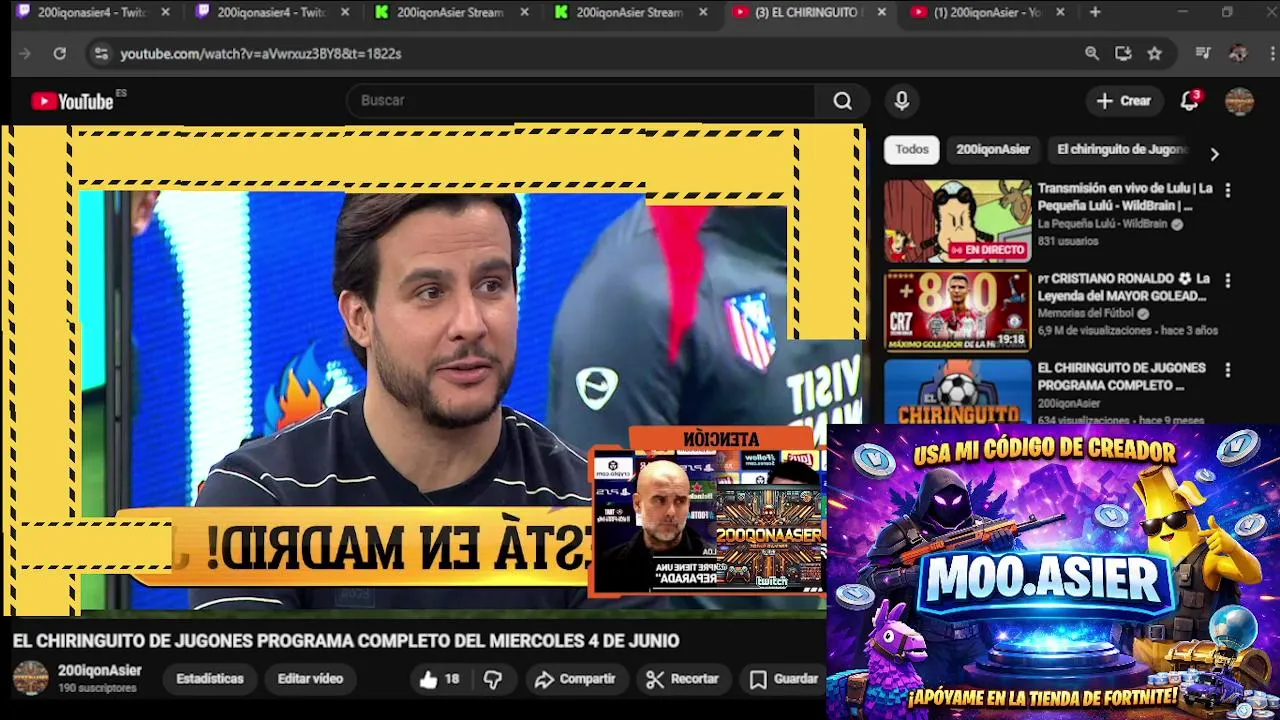Close the first 200iqonasier4 Twitch tab
This screenshot has height=720, width=1280.
coord(166,12)
